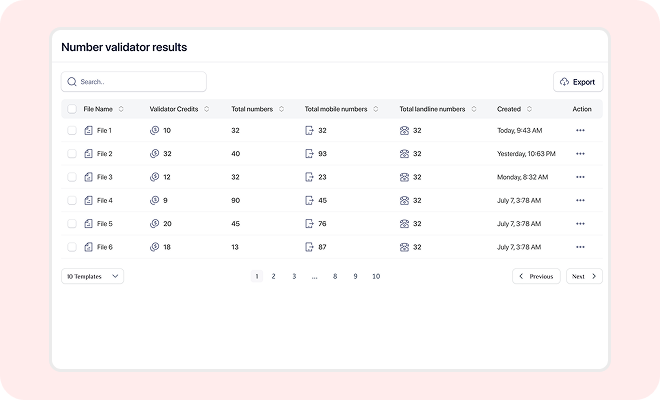Click the Previous page button
Screen dimensions: 660x400
coord(536,276)
